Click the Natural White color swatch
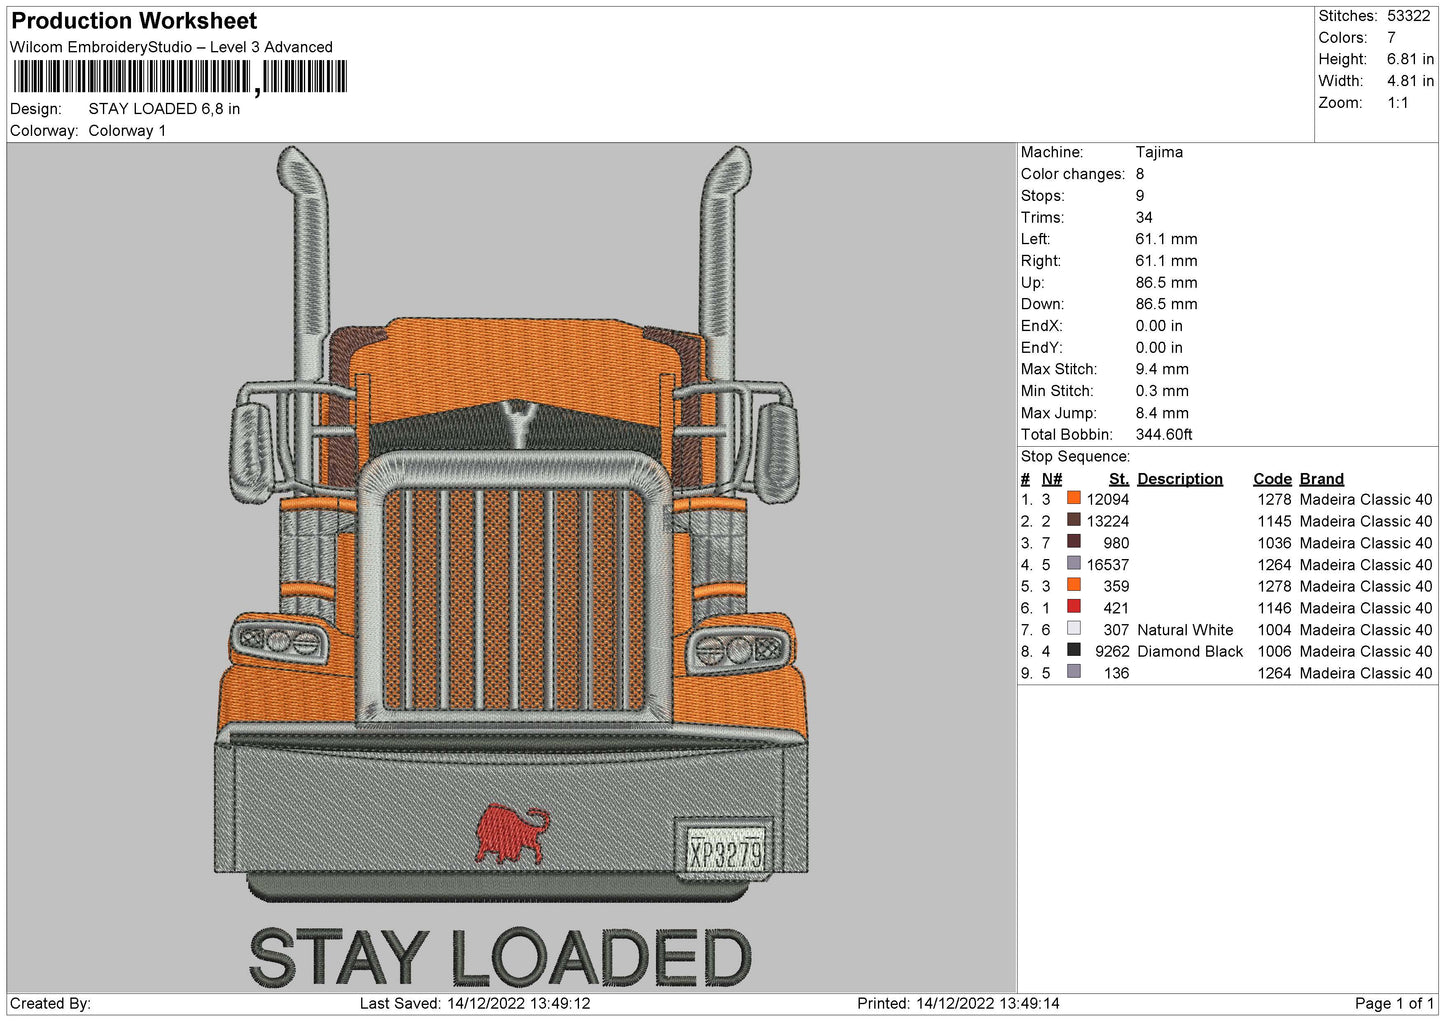1445x1021 pixels. (x=1073, y=629)
